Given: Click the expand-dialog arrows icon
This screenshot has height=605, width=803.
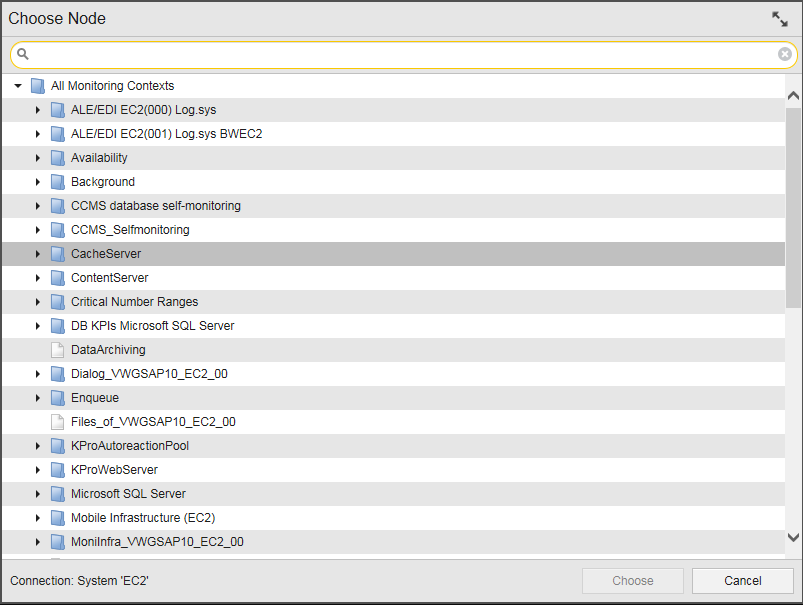Looking at the screenshot, I should pyautogui.click(x=779, y=19).
